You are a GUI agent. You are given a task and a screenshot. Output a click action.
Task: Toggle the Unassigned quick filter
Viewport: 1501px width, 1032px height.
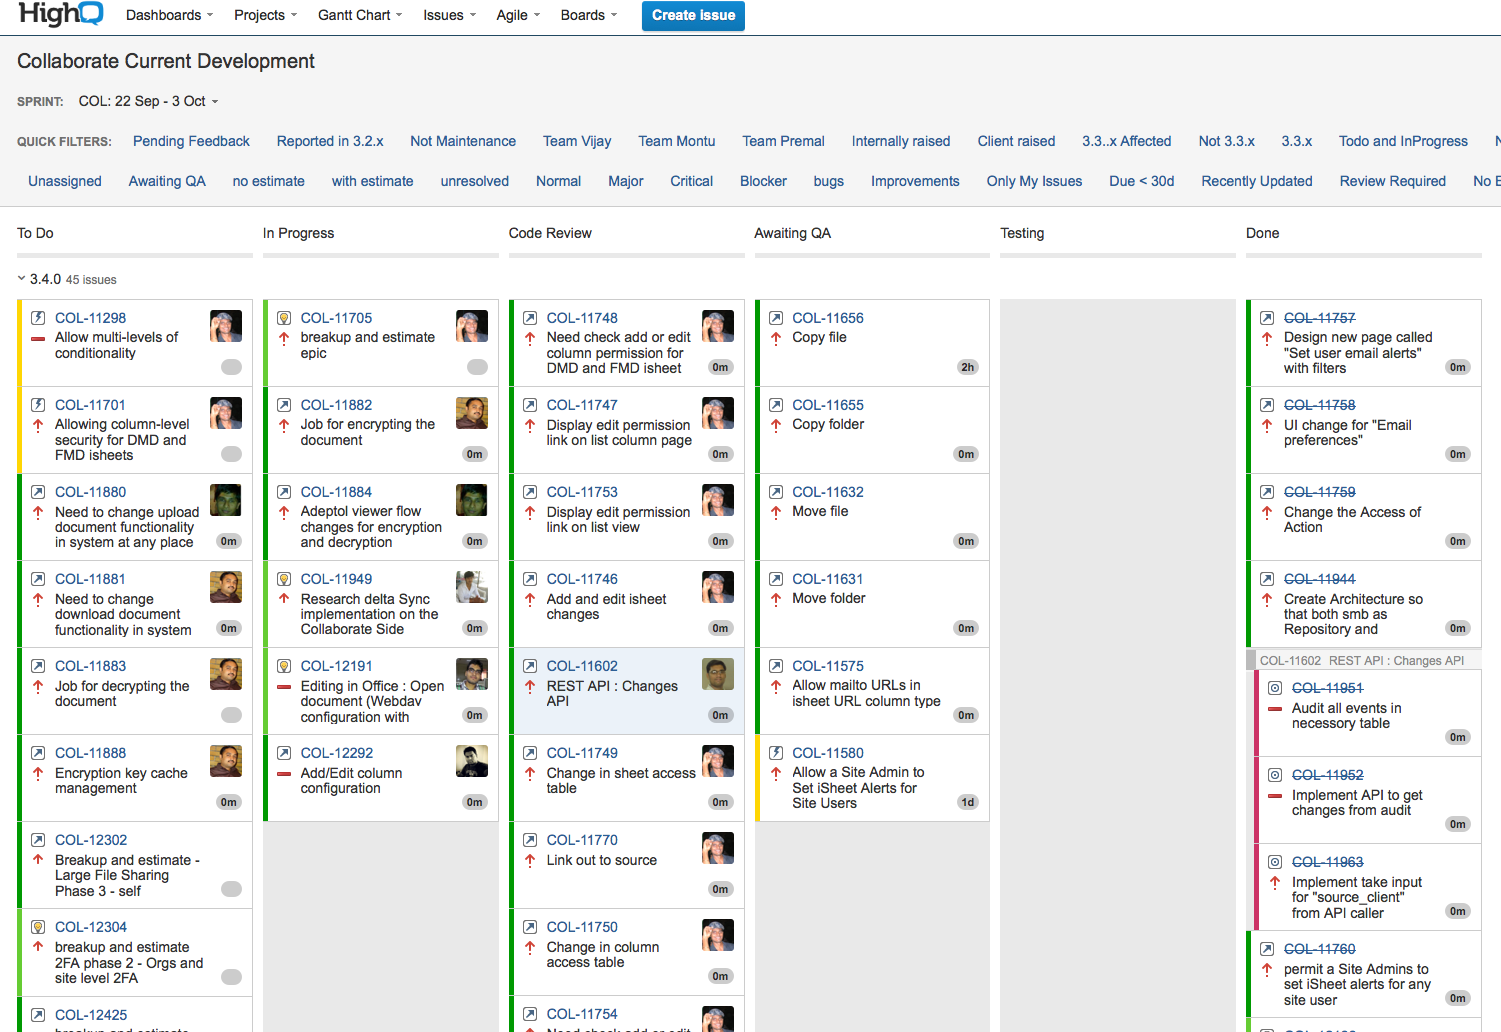click(64, 181)
